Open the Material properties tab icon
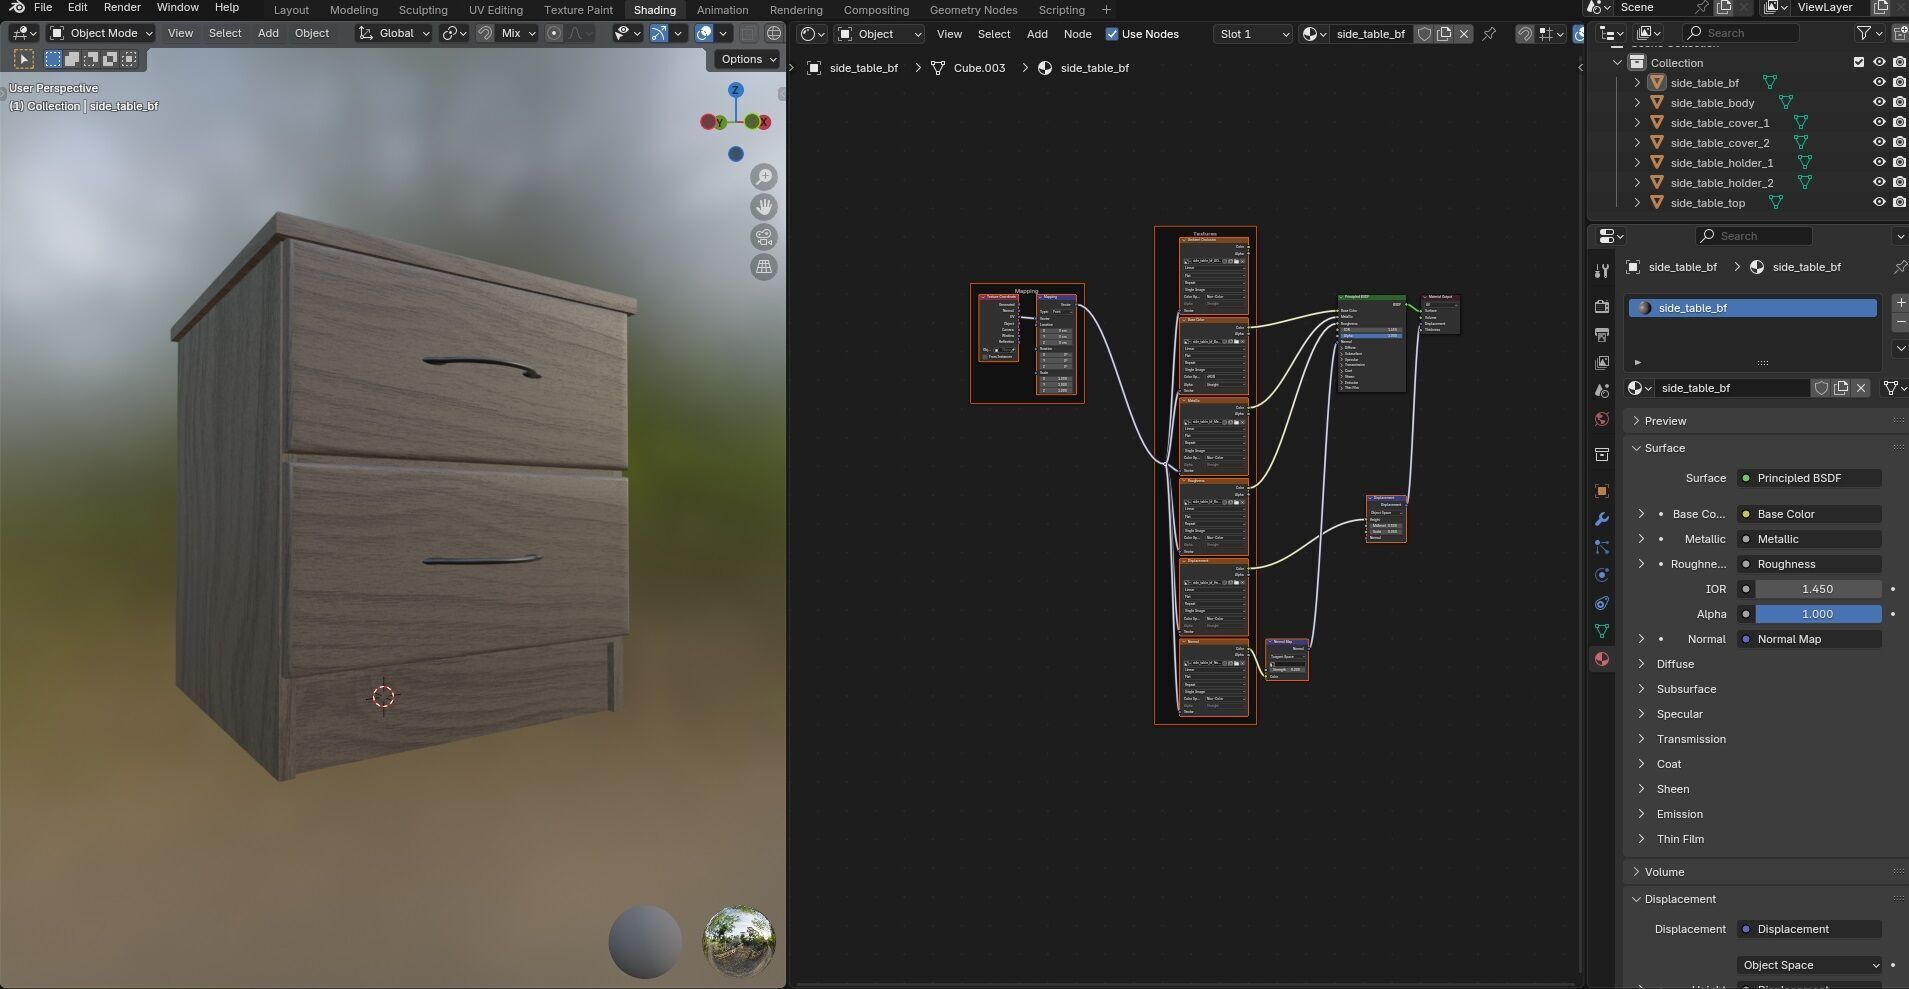 (1602, 659)
